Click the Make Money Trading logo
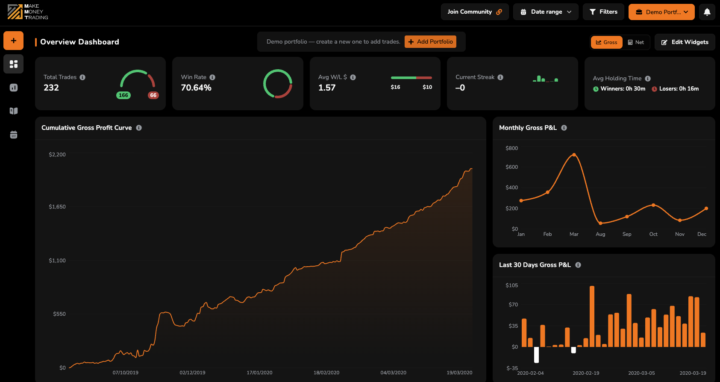This screenshot has width=720, height=382. (x=28, y=11)
